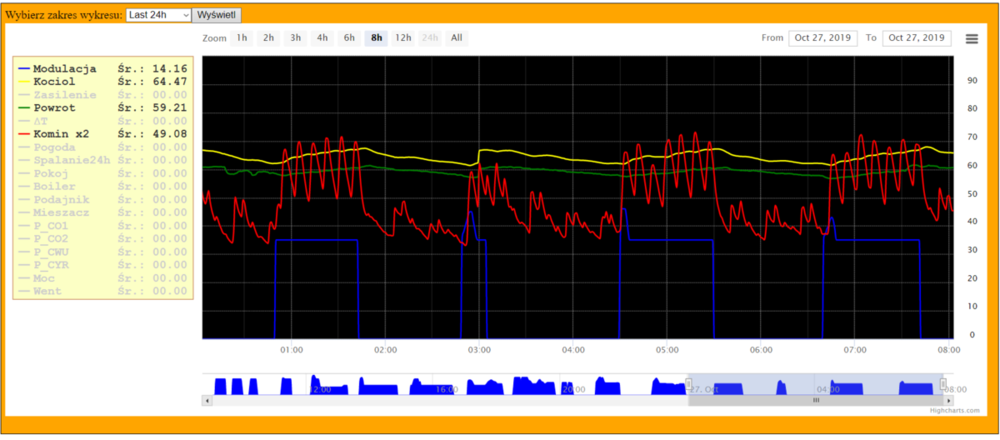Zoom to All data range

coord(456,38)
